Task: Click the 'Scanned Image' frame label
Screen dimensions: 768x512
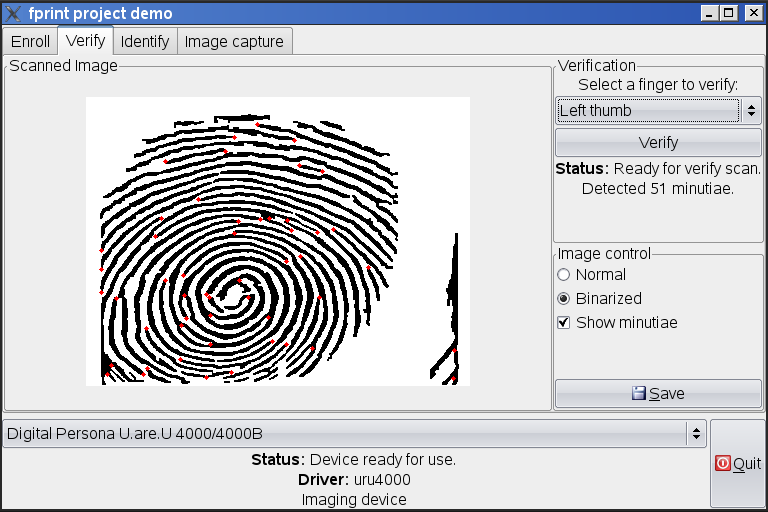Action: (64, 66)
